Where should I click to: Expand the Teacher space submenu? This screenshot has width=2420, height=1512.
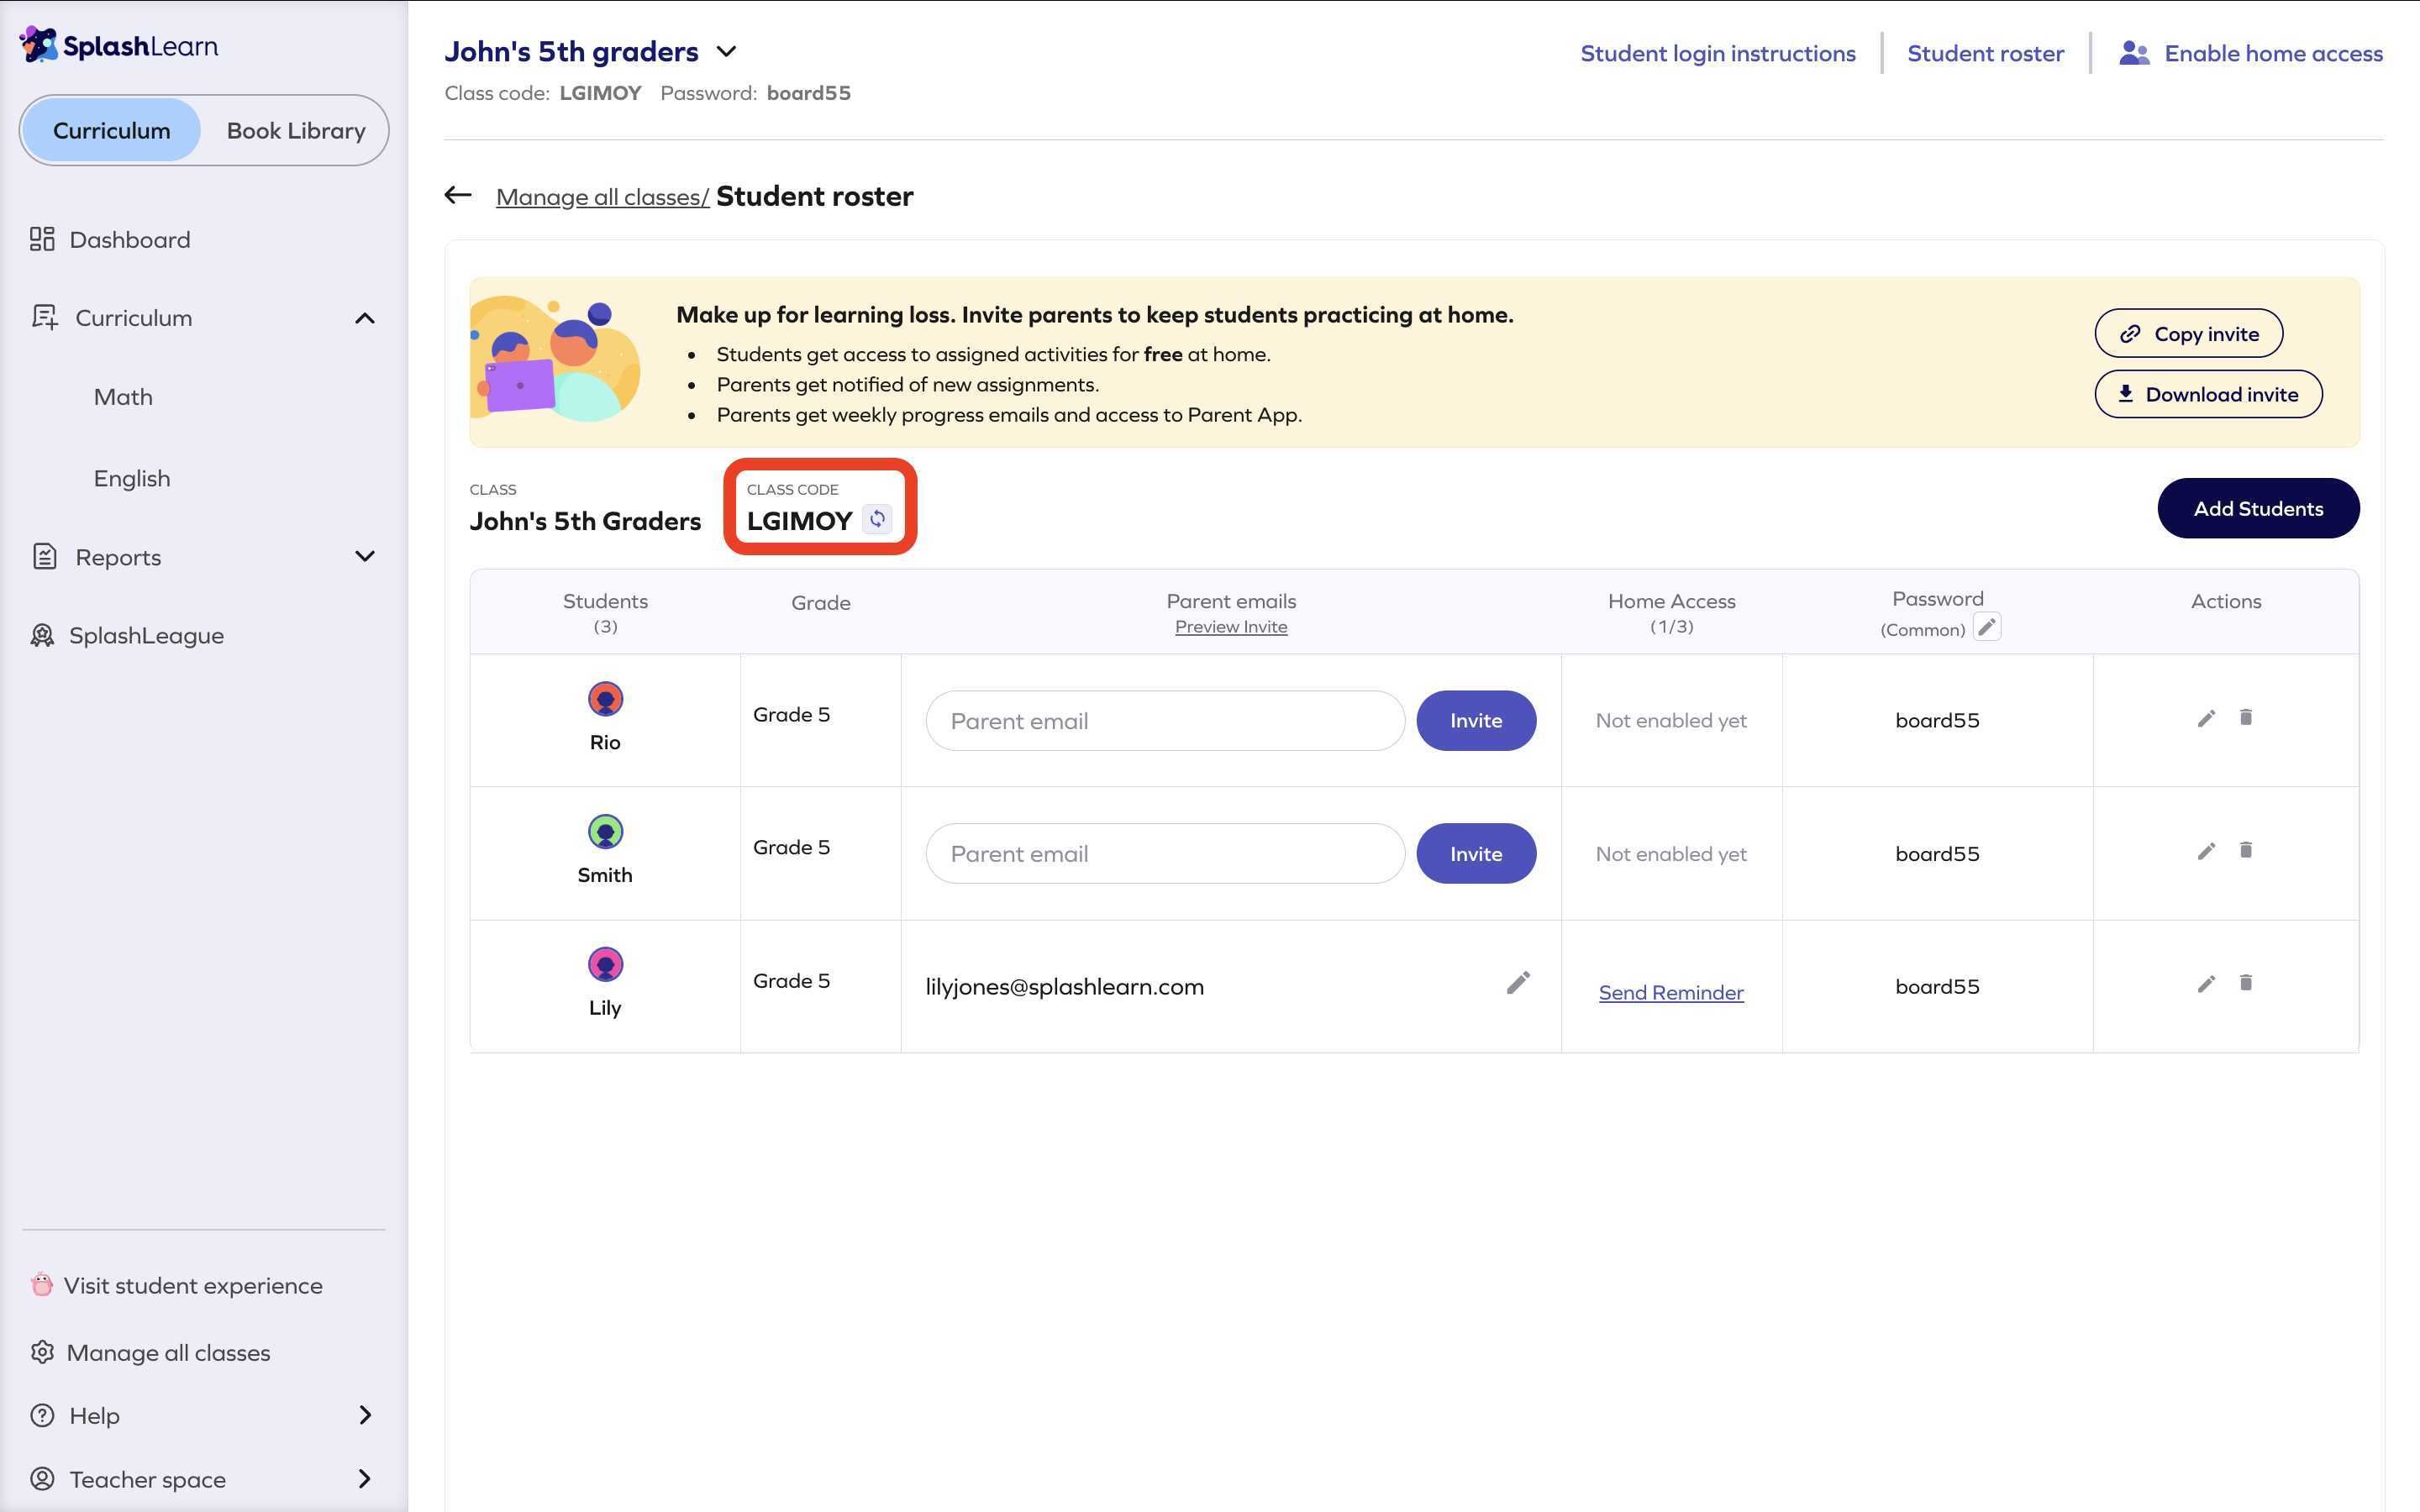[365, 1478]
